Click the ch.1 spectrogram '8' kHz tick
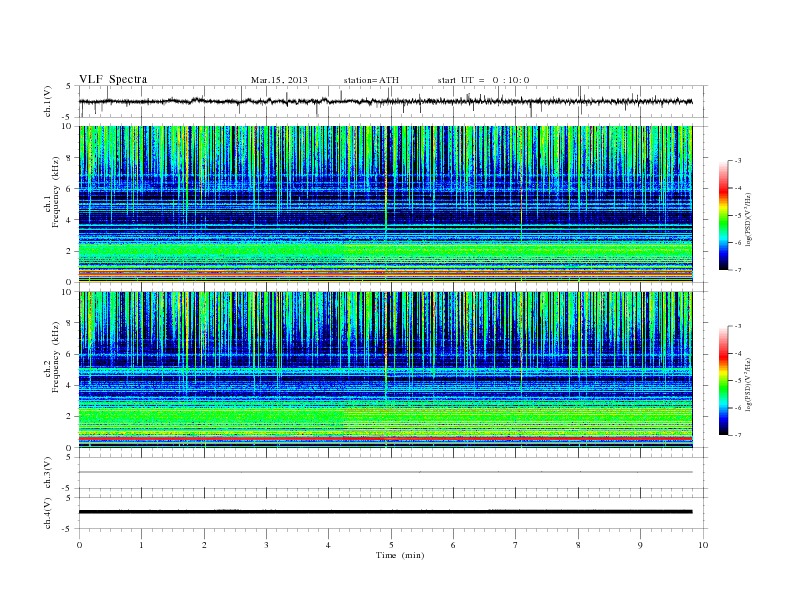This screenshot has width=792, height=612. tap(69, 158)
